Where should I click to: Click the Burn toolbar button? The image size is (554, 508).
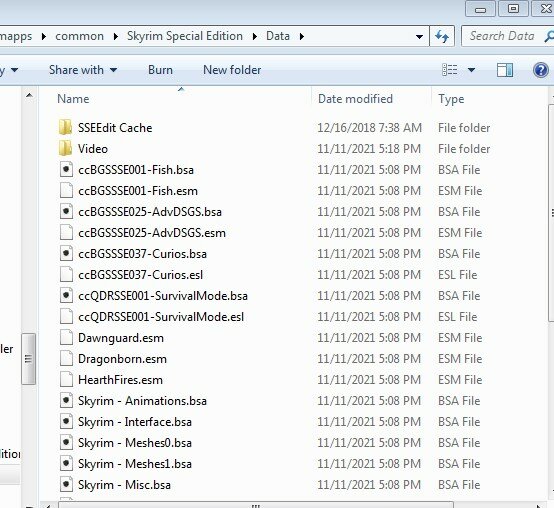[x=160, y=70]
